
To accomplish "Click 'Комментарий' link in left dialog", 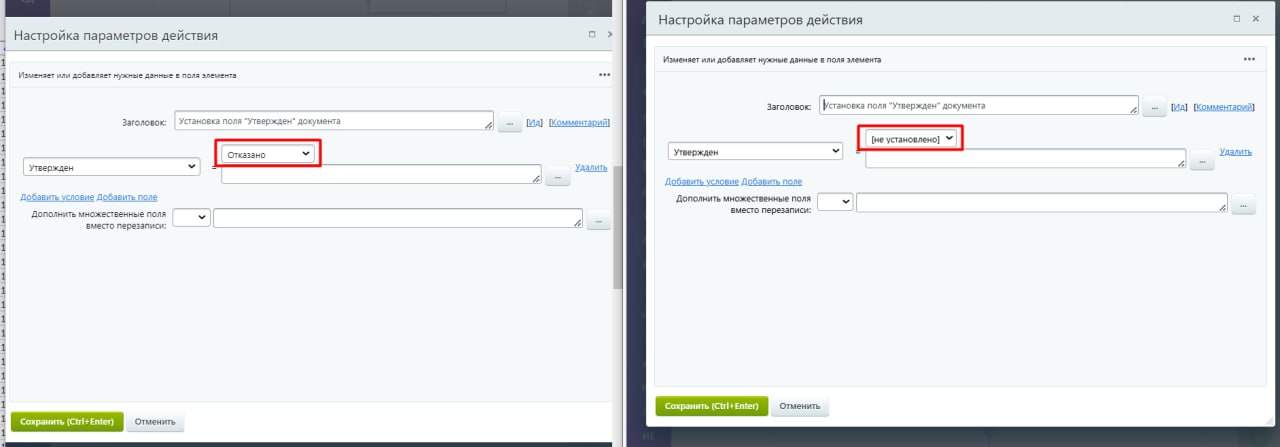I will click(579, 122).
